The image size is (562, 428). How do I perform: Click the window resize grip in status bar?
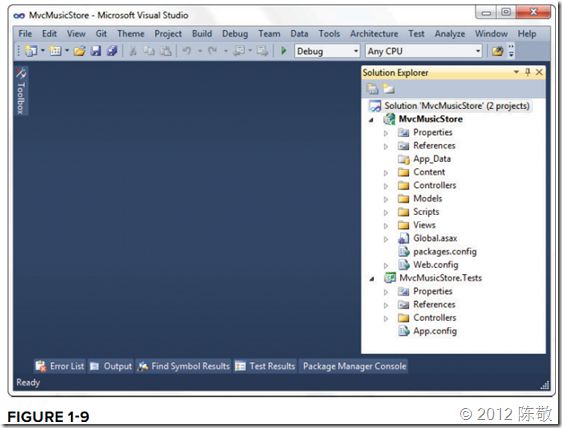(545, 385)
